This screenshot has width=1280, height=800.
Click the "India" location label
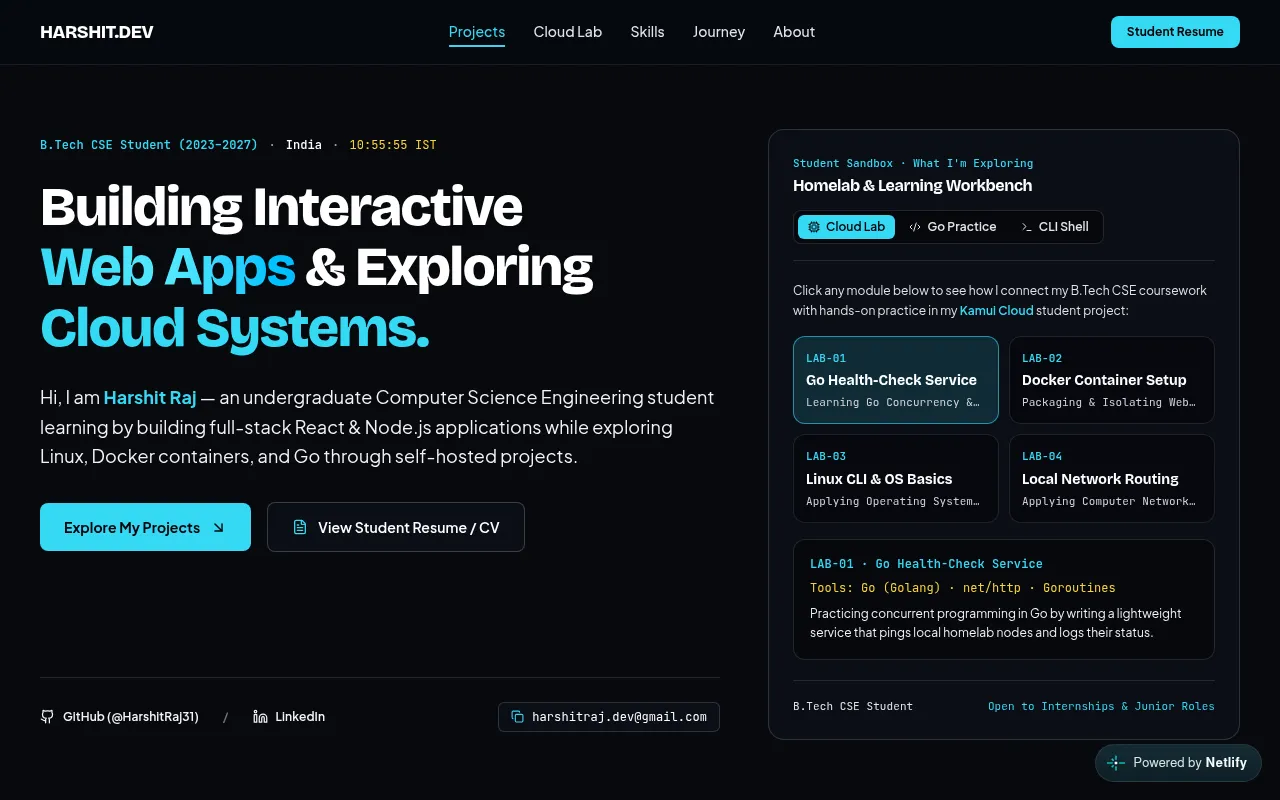tap(304, 145)
